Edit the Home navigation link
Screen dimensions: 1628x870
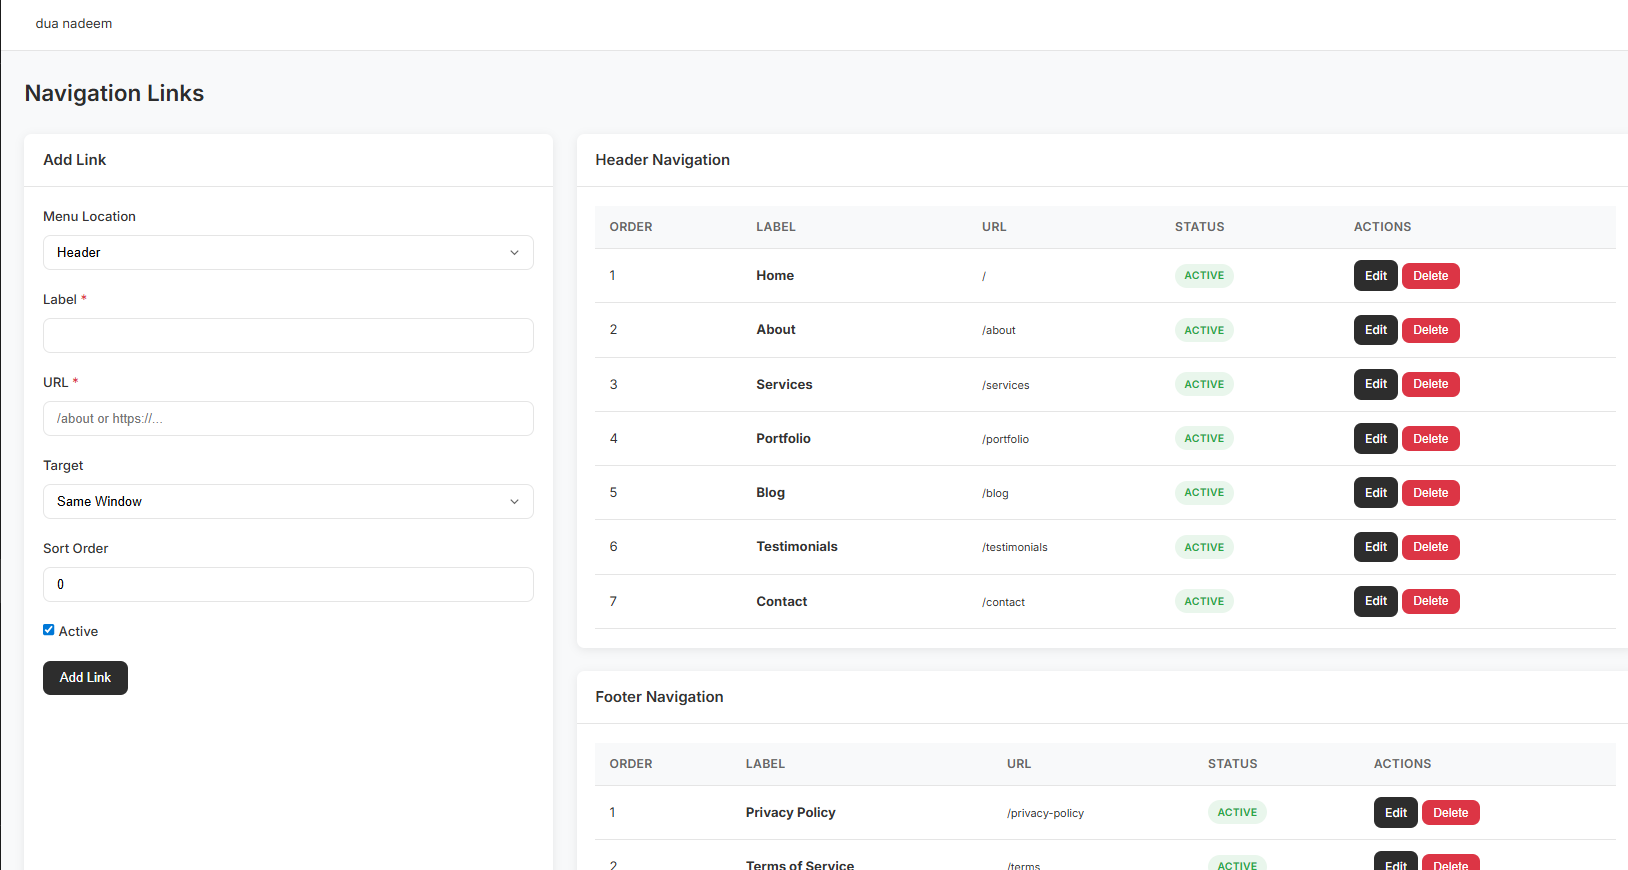point(1375,276)
